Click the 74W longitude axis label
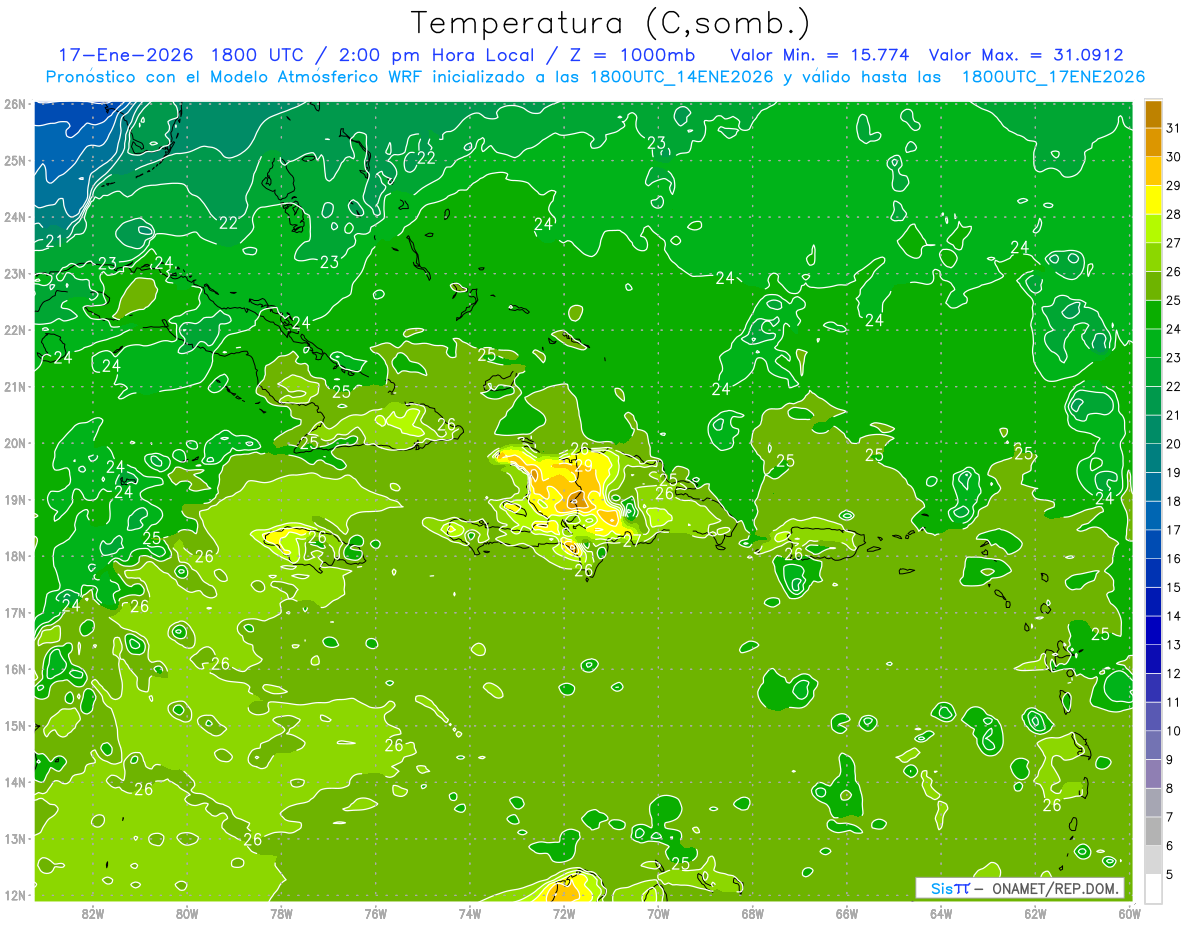 [470, 913]
